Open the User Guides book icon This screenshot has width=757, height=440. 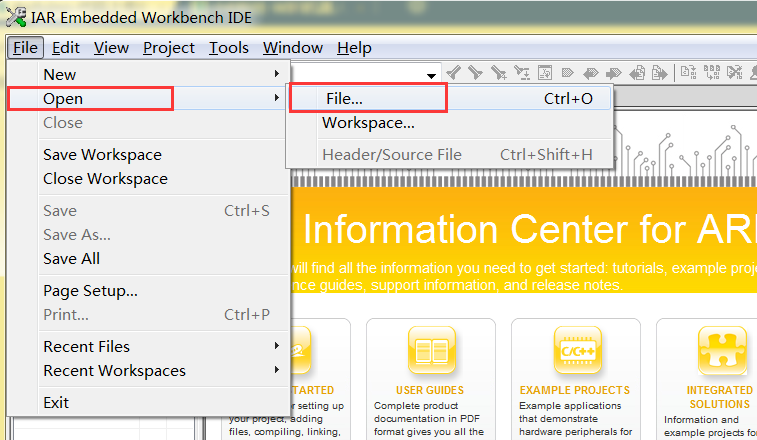point(432,350)
